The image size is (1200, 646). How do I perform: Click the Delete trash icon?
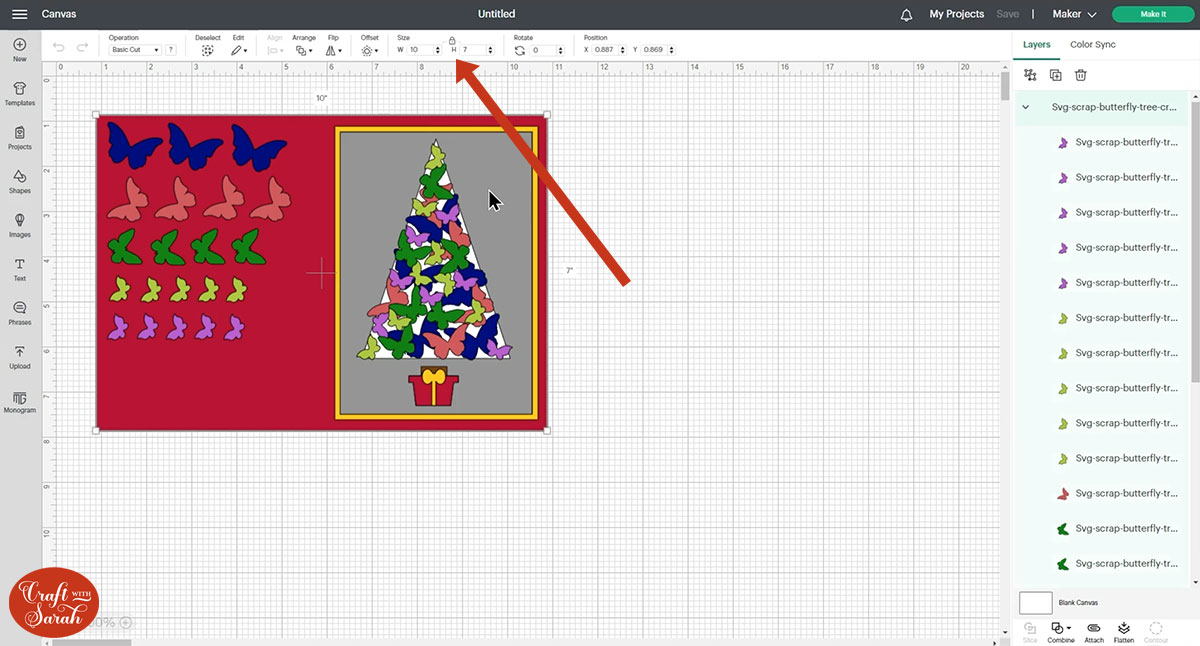(x=1081, y=75)
